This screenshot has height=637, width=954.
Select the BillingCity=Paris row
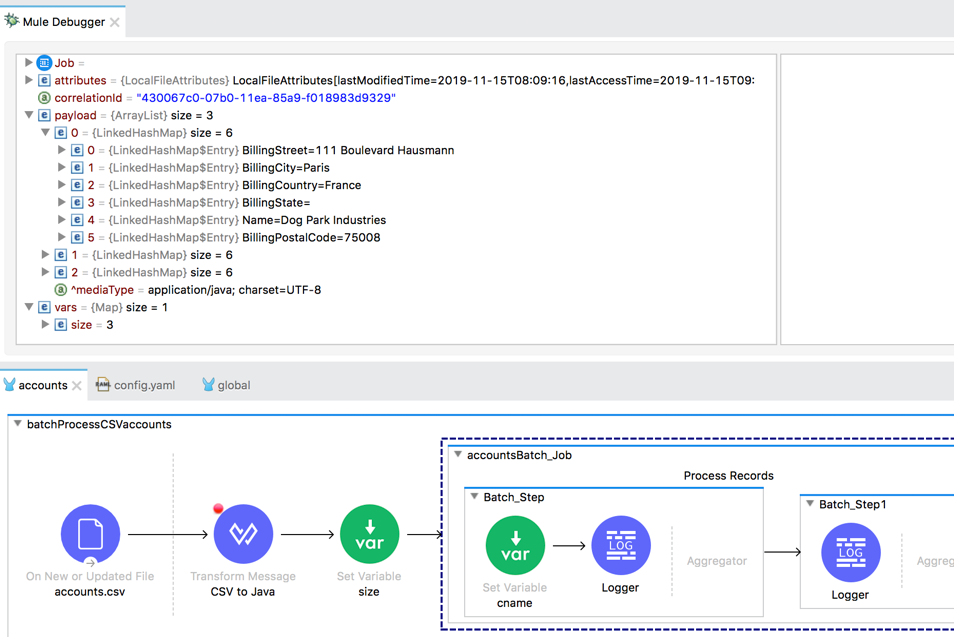click(x=201, y=167)
